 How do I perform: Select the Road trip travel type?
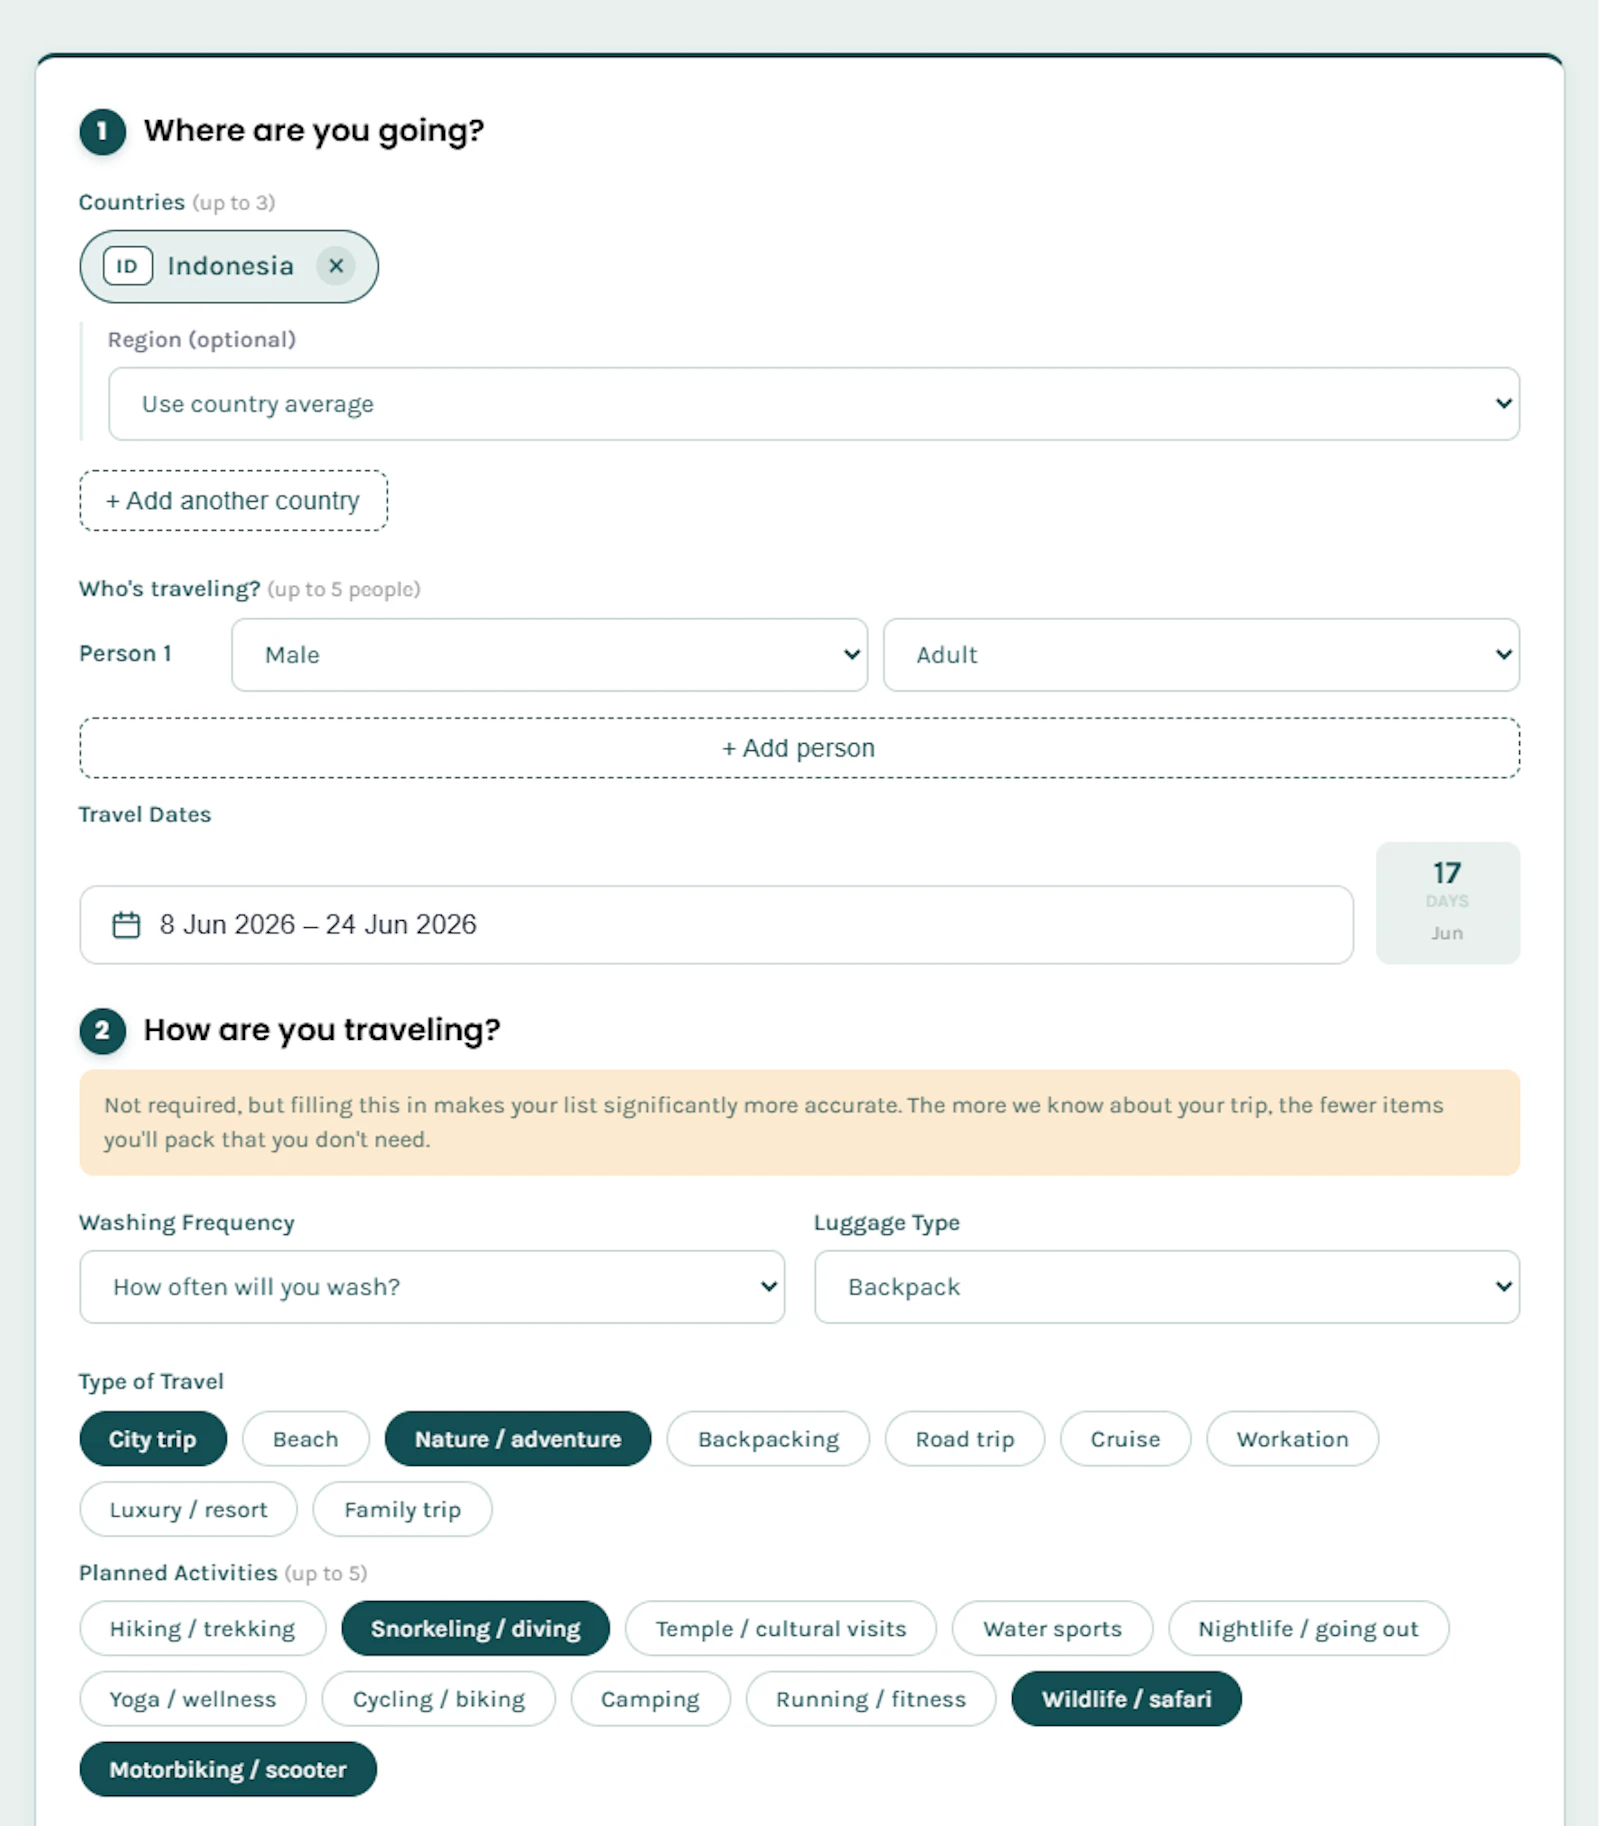[x=964, y=1439]
